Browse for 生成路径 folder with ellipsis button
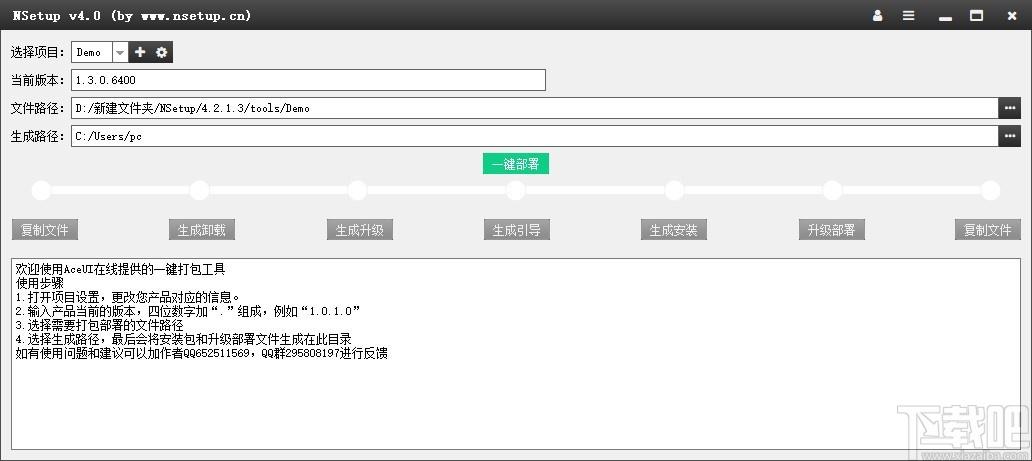Image resolution: width=1032 pixels, height=461 pixels. click(x=1010, y=136)
